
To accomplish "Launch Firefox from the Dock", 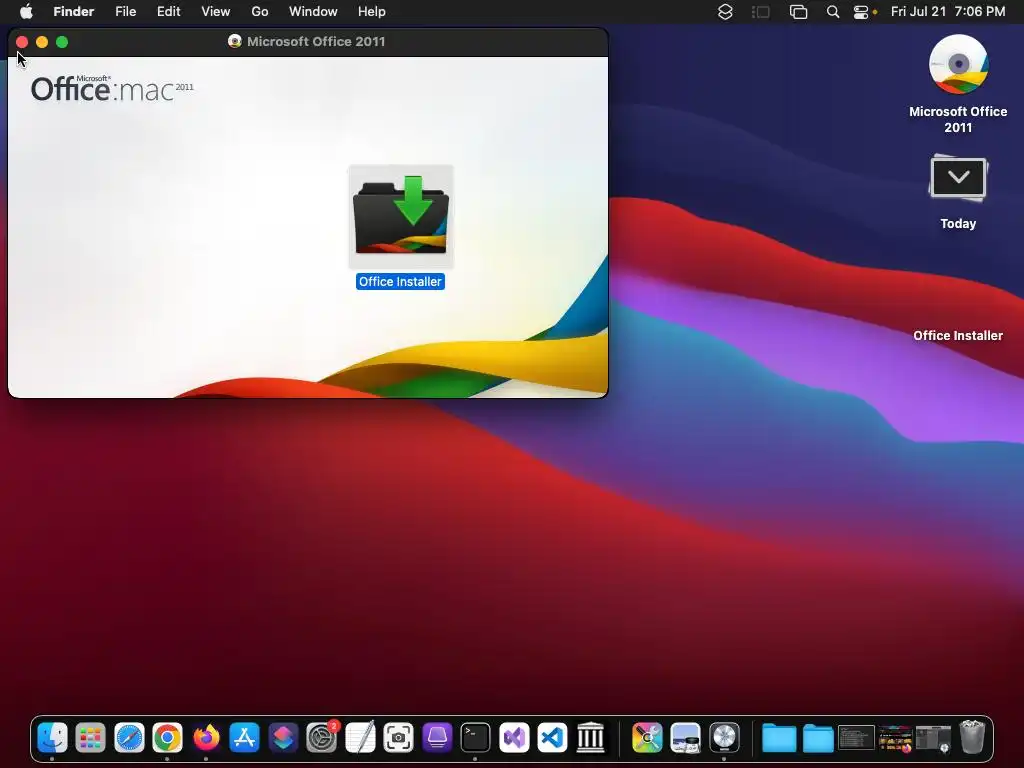I will pyautogui.click(x=206, y=738).
